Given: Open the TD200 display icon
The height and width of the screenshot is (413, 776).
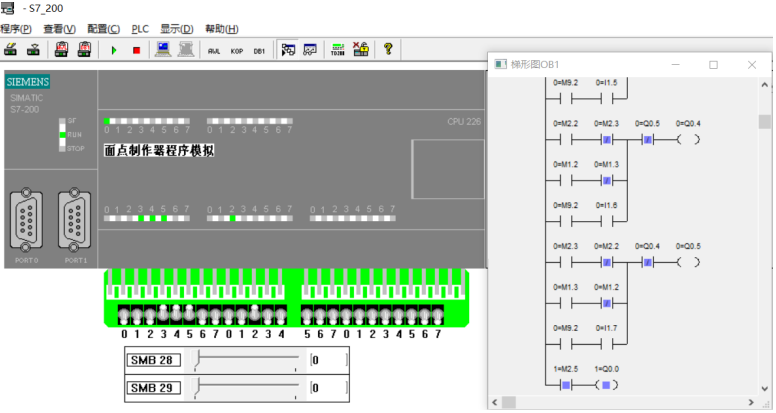Looking at the screenshot, I should click(338, 49).
